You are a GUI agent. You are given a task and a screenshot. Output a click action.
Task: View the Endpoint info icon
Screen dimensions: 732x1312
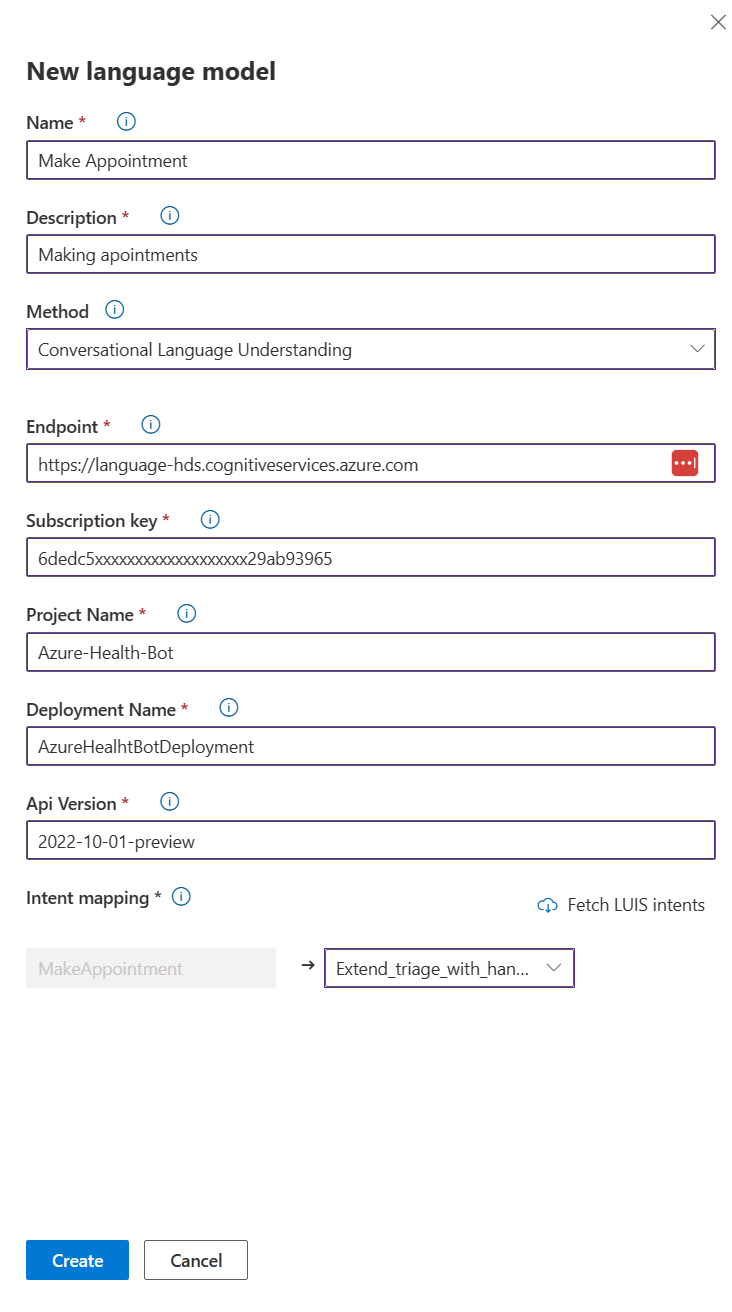click(x=150, y=424)
